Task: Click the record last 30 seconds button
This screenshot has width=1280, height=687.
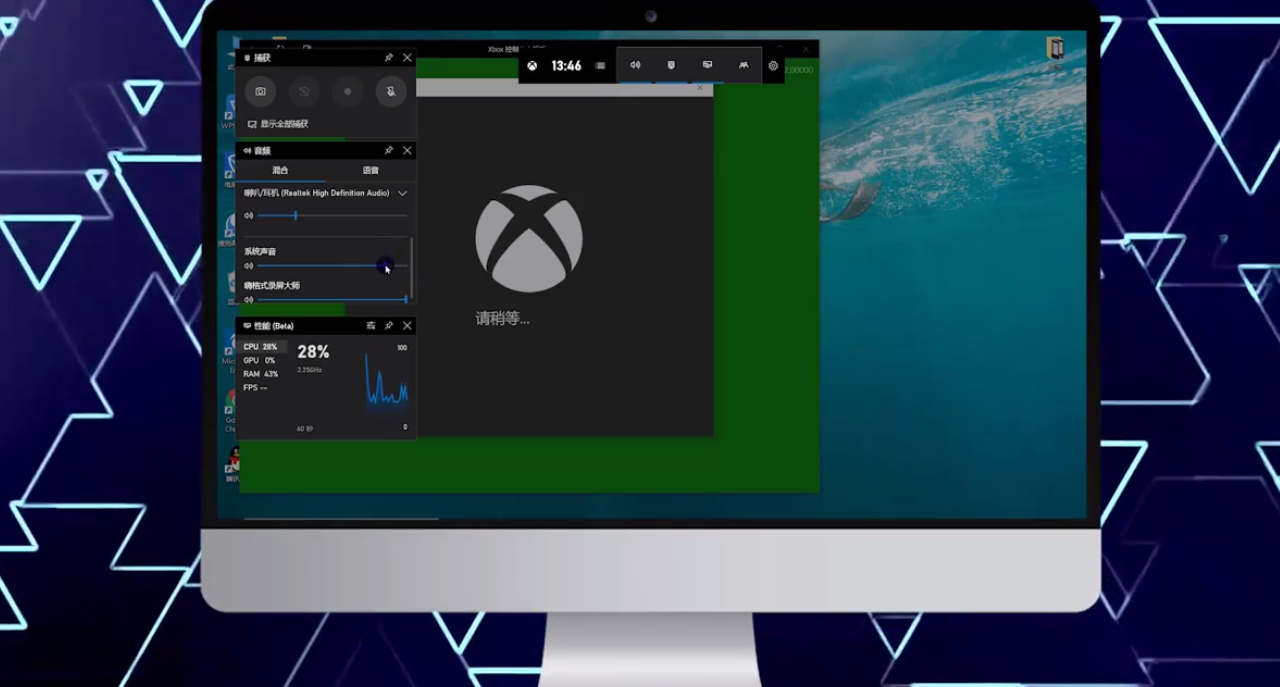Action: pyautogui.click(x=304, y=91)
